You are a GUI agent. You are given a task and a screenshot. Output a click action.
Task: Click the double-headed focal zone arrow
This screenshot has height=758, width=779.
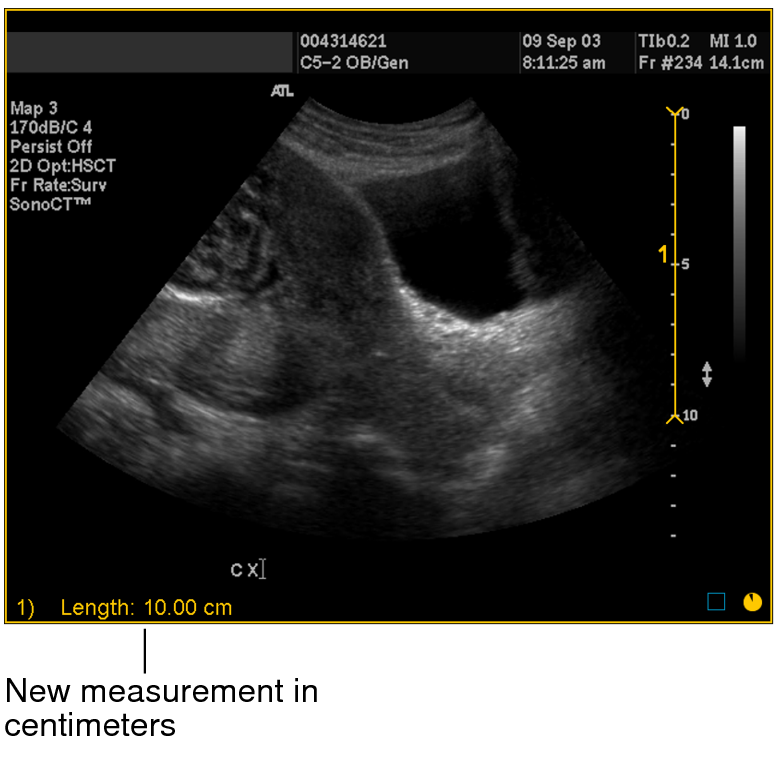click(x=707, y=374)
